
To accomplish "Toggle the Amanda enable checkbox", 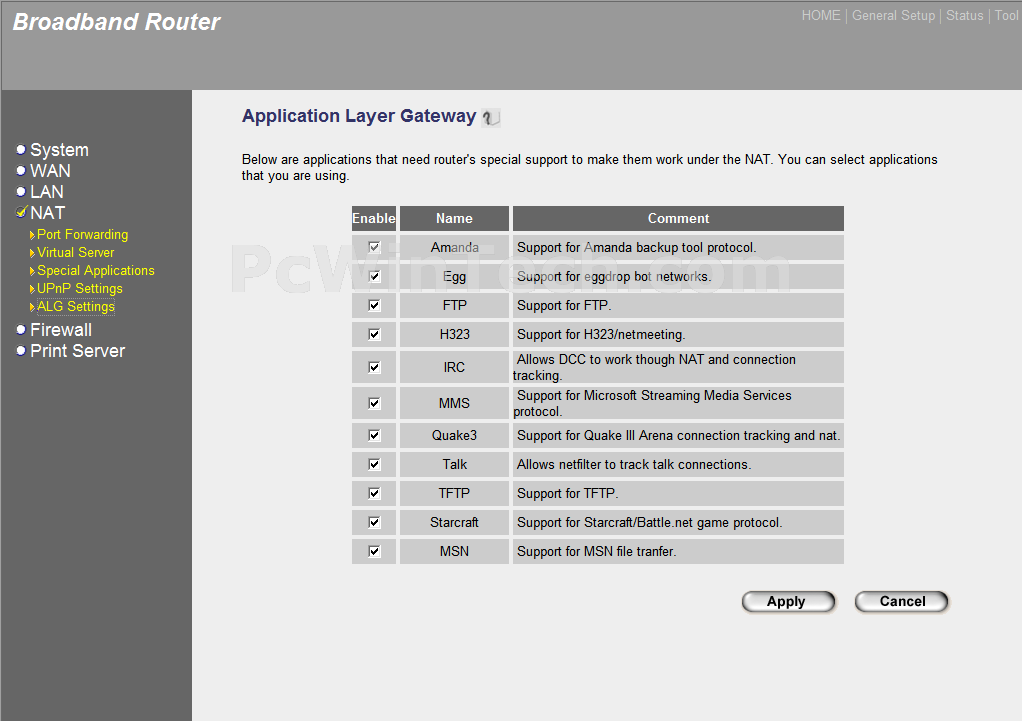I will pos(374,247).
